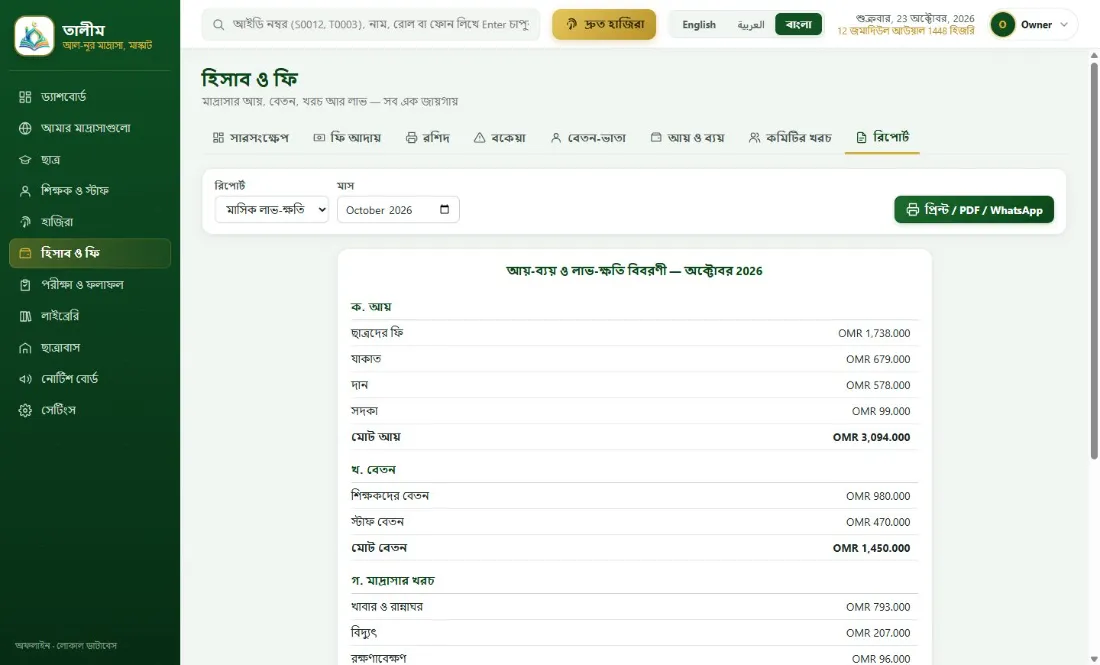Click the page vertical scrollbar thumb
Image resolution: width=1100 pixels, height=665 pixels.
tap(1094, 261)
